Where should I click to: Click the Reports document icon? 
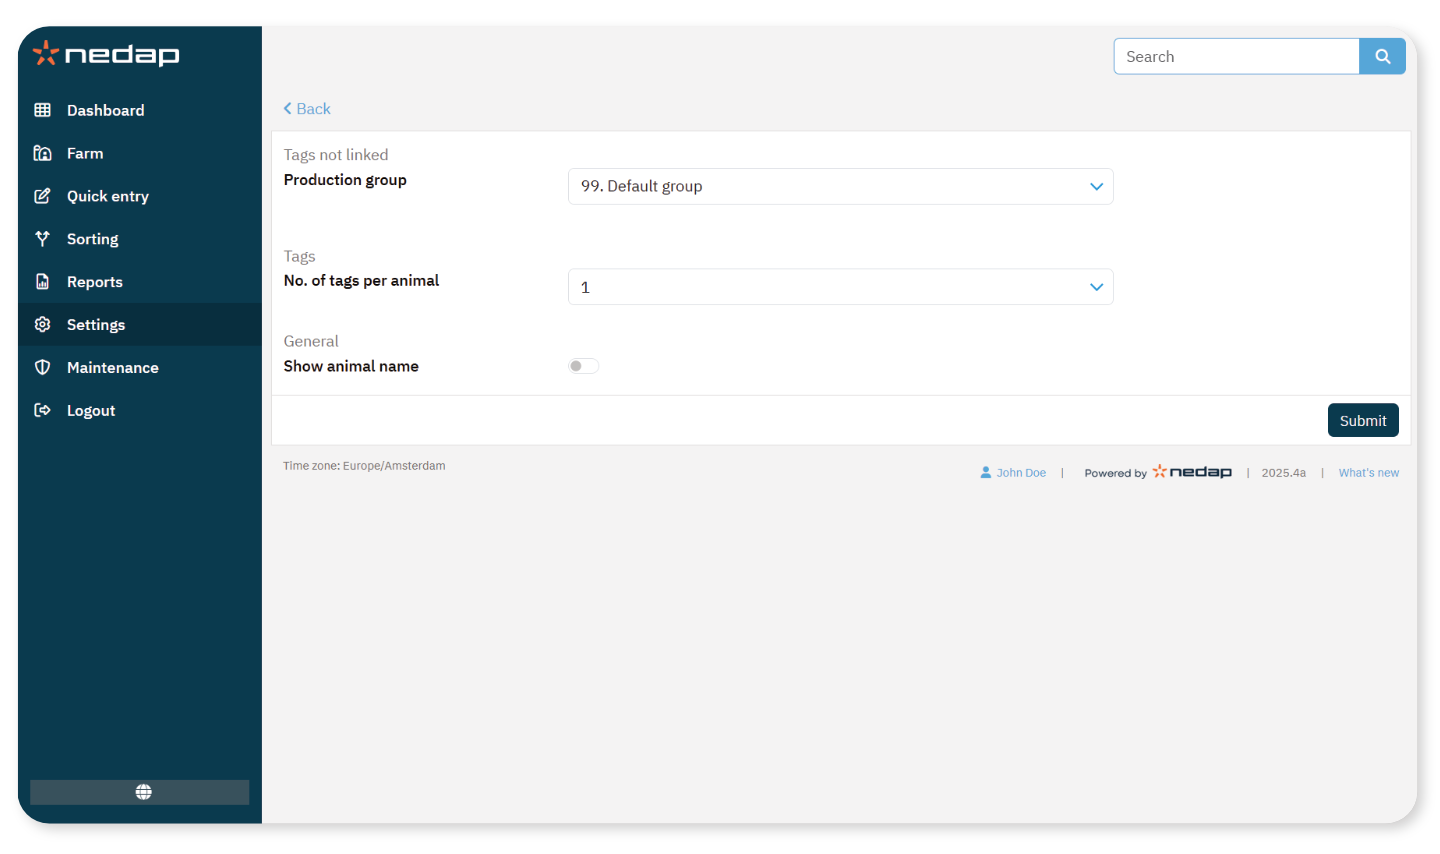pyautogui.click(x=42, y=282)
